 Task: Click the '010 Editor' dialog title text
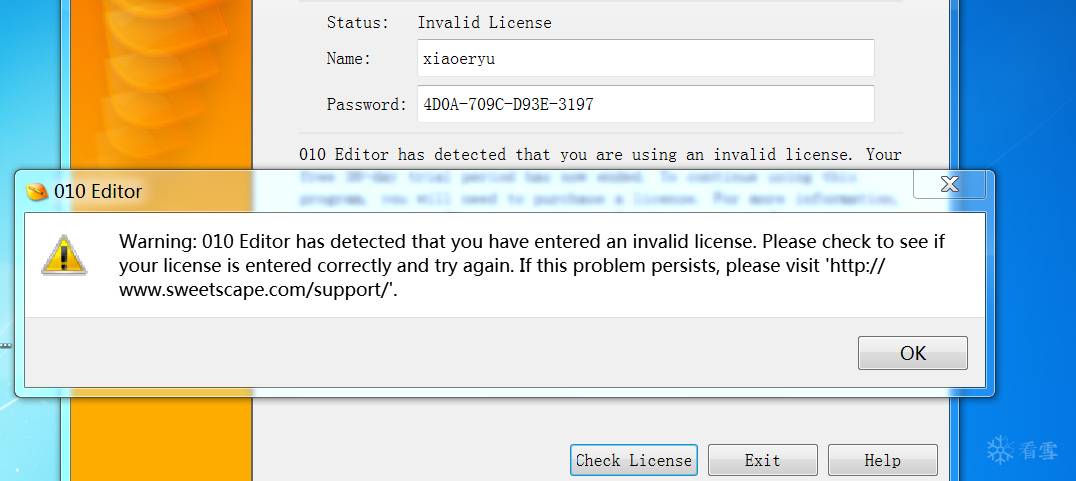98,192
